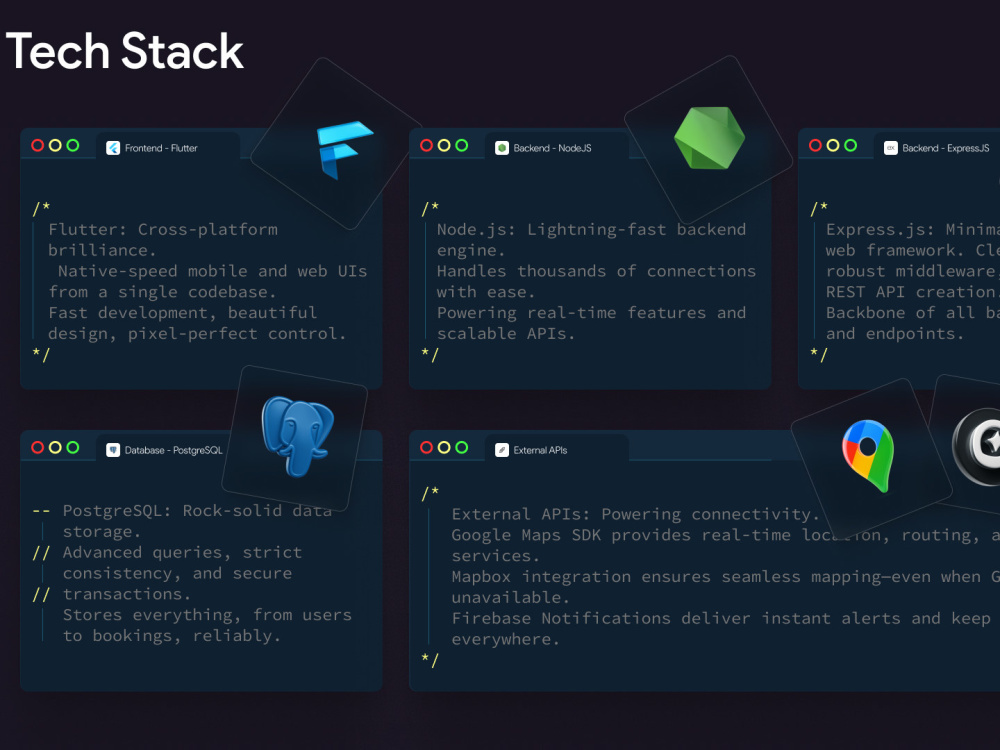Screen dimensions: 1000x750
Task: Click the small icon in Backend - ExpressJS tab
Action: 890,148
